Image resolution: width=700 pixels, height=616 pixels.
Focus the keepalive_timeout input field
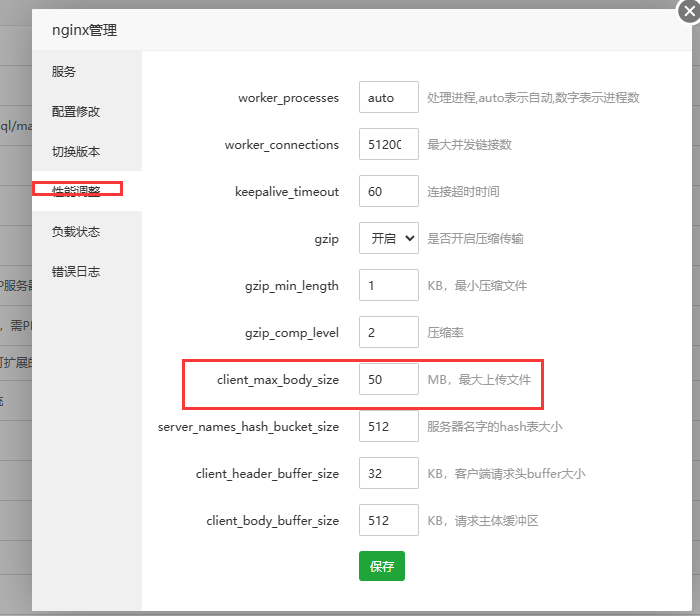click(x=389, y=191)
